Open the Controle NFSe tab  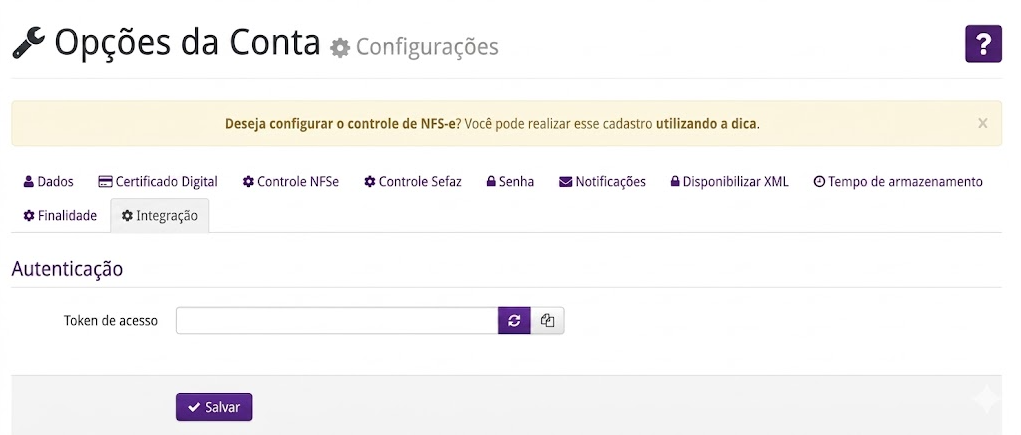(291, 182)
